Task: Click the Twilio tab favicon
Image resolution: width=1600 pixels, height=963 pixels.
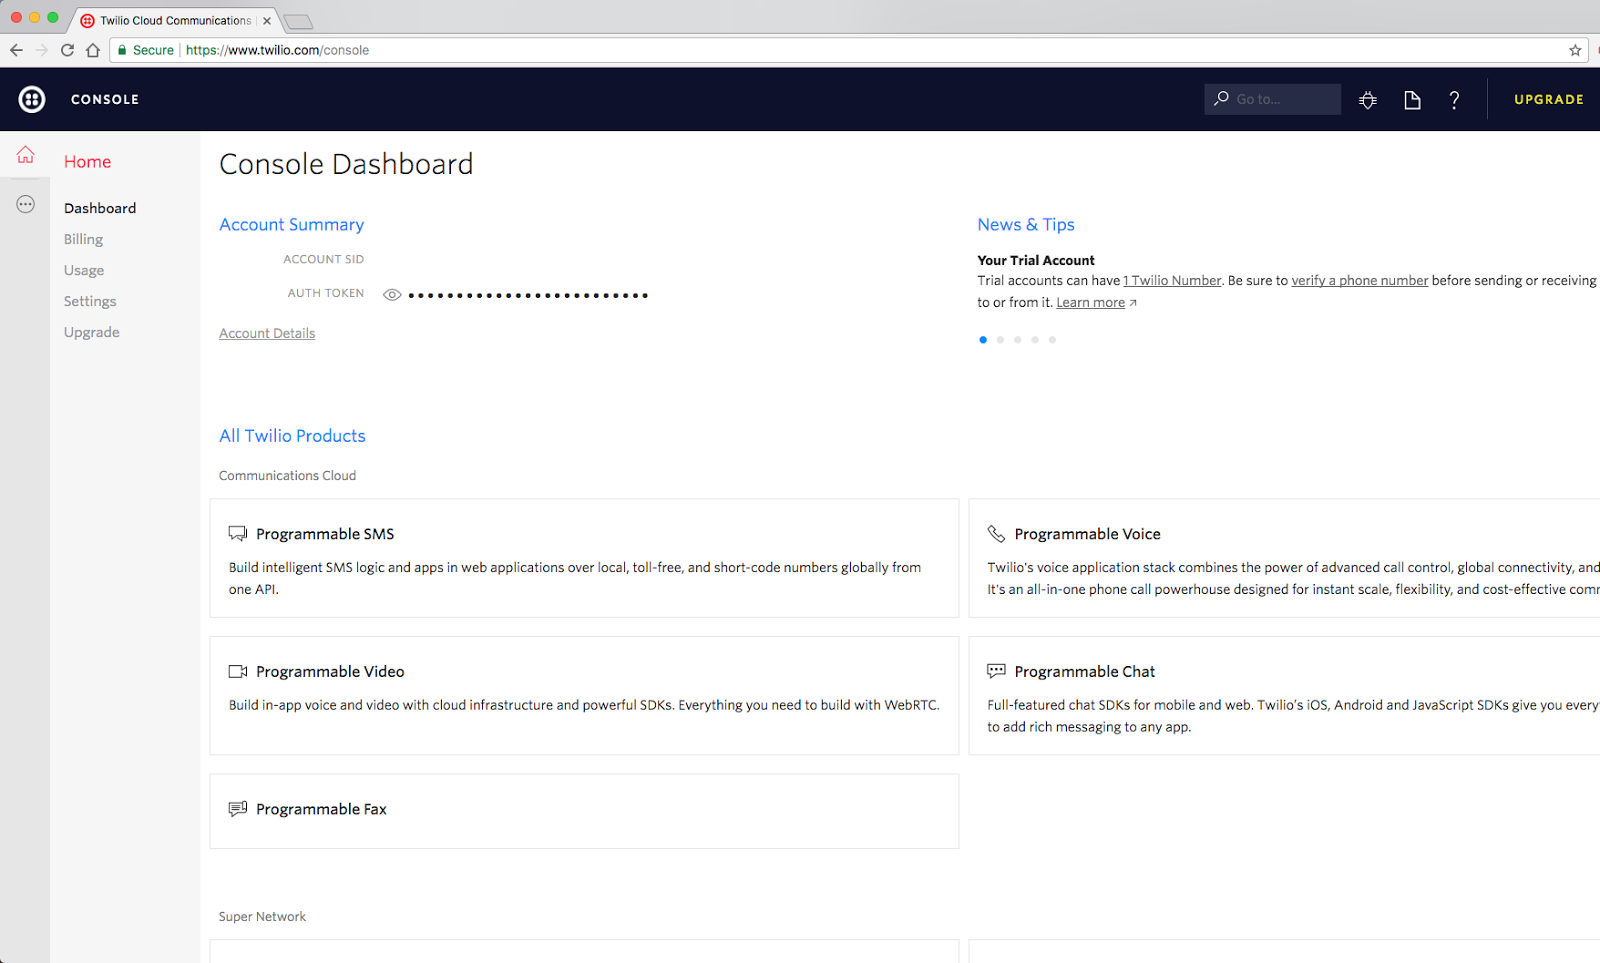Action: 87,20
